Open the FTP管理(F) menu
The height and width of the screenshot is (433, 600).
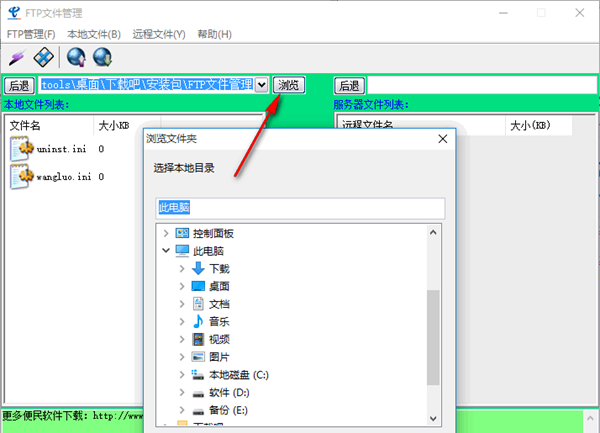click(31, 34)
